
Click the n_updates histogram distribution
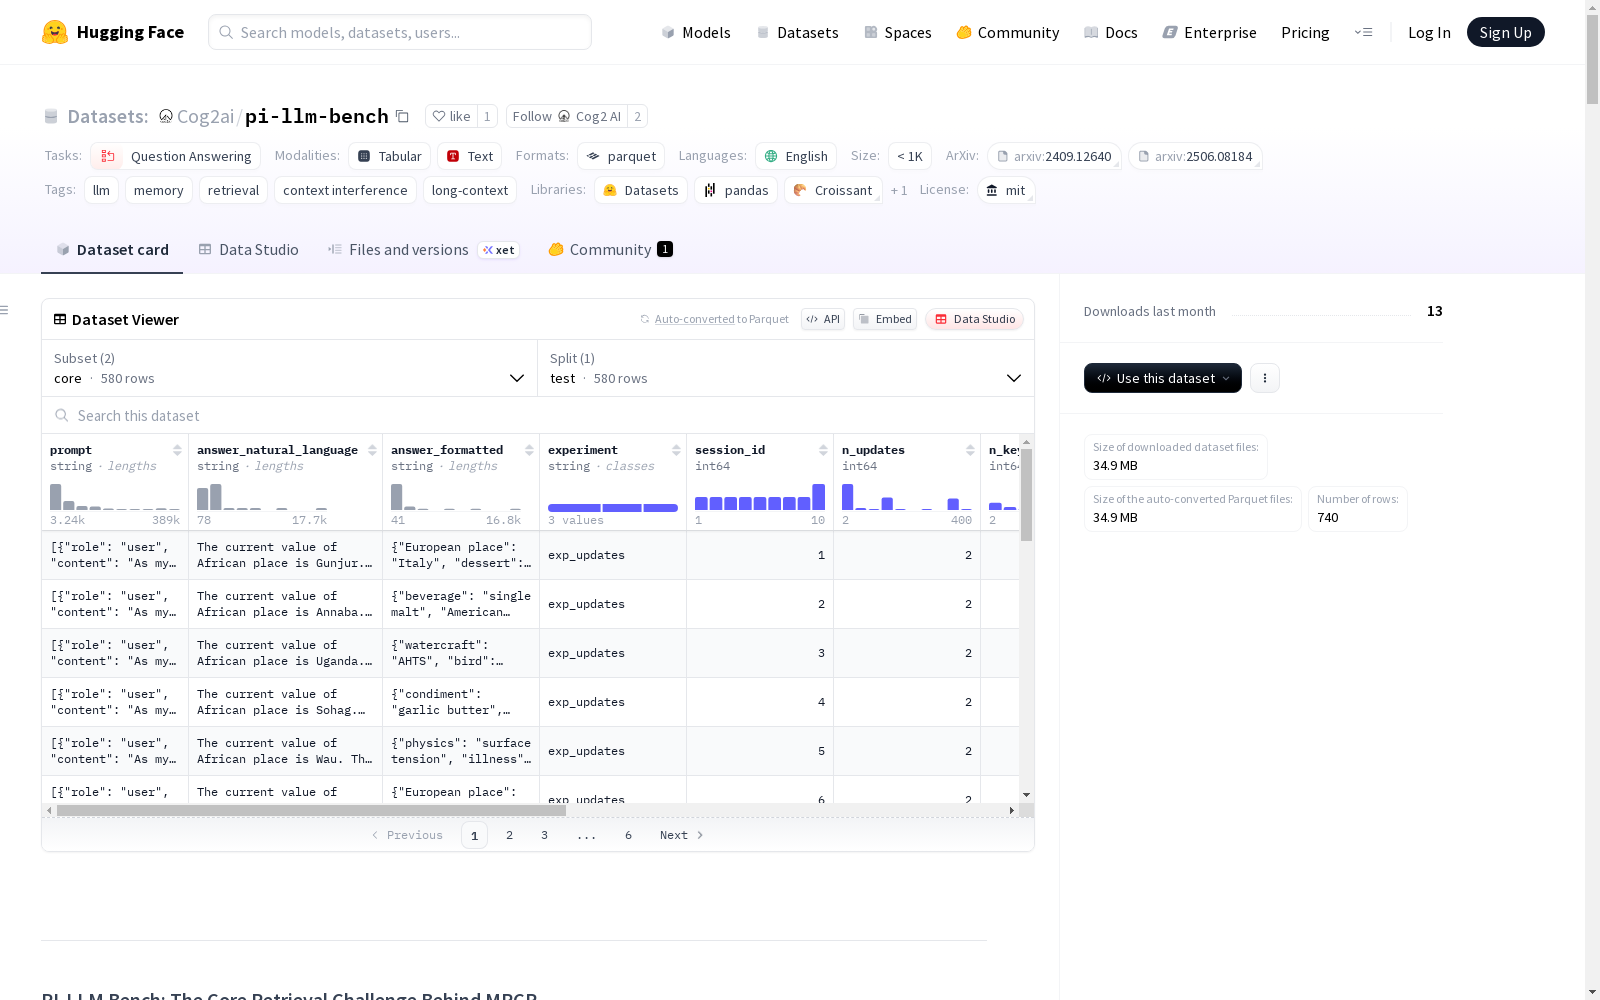tap(907, 496)
